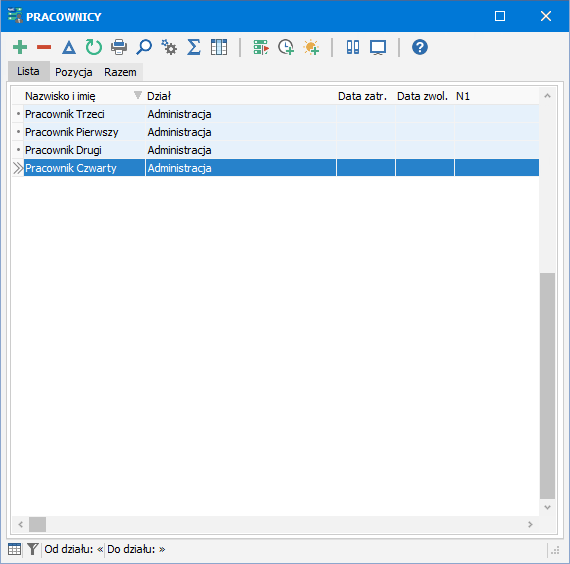Click the PRACOWNICY title bar app icon
Image resolution: width=570 pixels, height=564 pixels.
coord(15,16)
